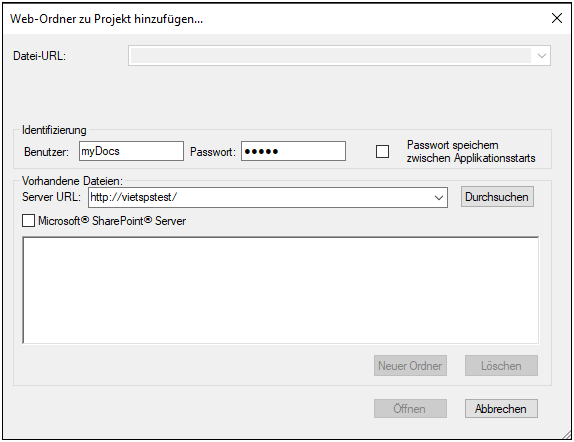
Task: Click the 'Server URL:' label
Action: coord(52,197)
